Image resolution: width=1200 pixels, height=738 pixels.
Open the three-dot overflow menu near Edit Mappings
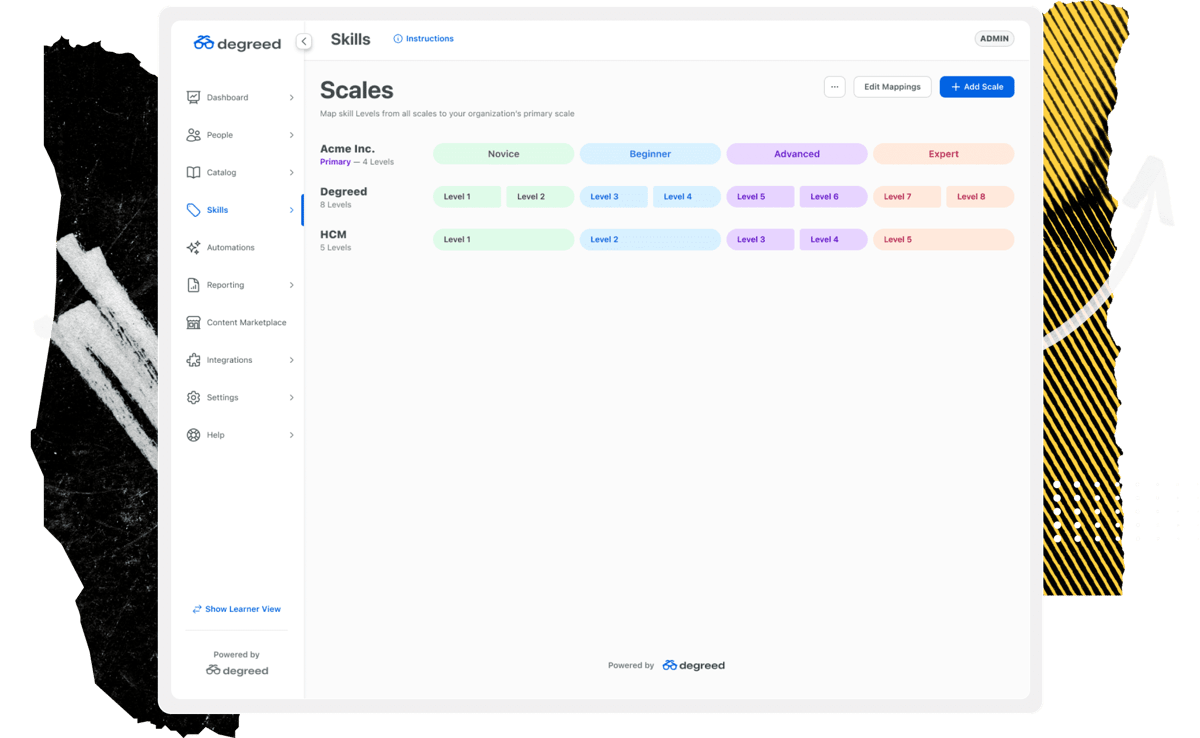(835, 86)
